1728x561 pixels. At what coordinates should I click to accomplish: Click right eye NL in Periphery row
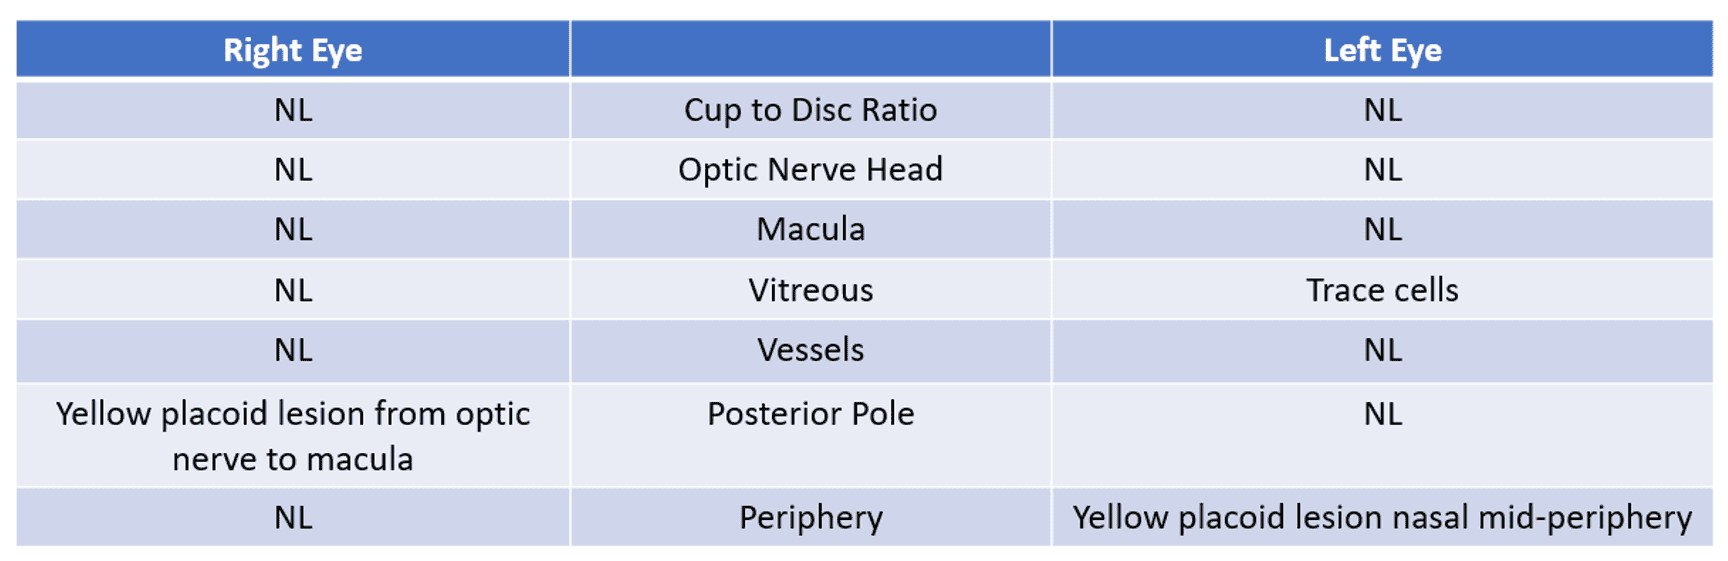tap(293, 517)
